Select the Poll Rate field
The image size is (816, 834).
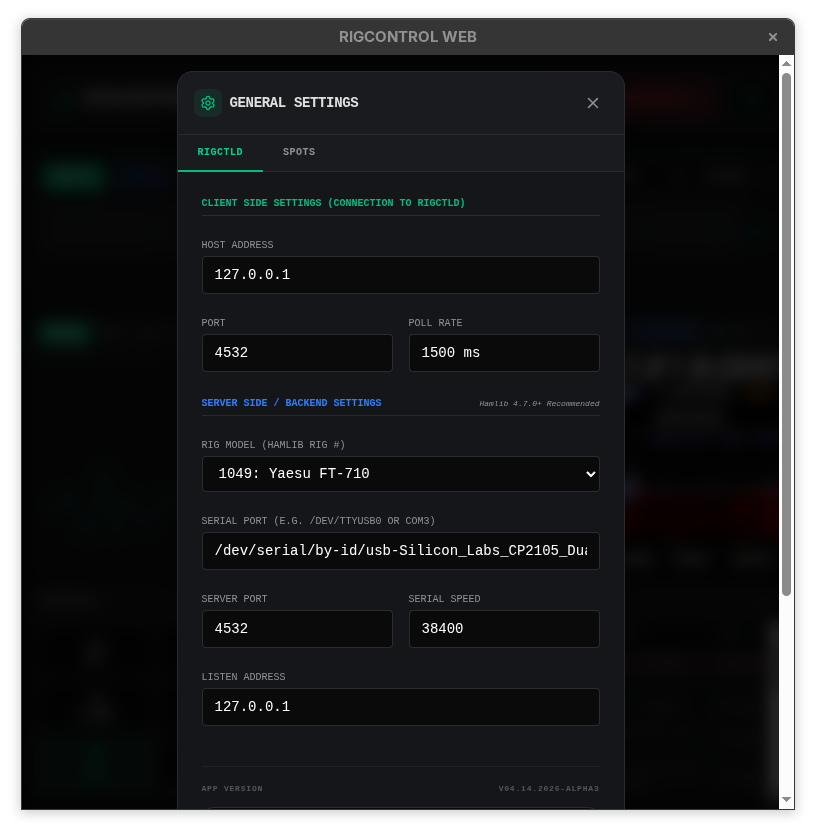pos(504,353)
